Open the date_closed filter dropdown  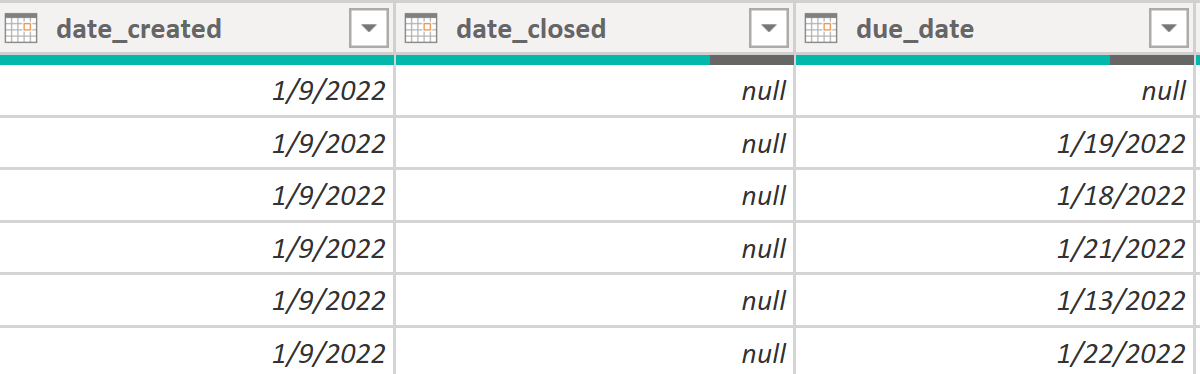769,30
